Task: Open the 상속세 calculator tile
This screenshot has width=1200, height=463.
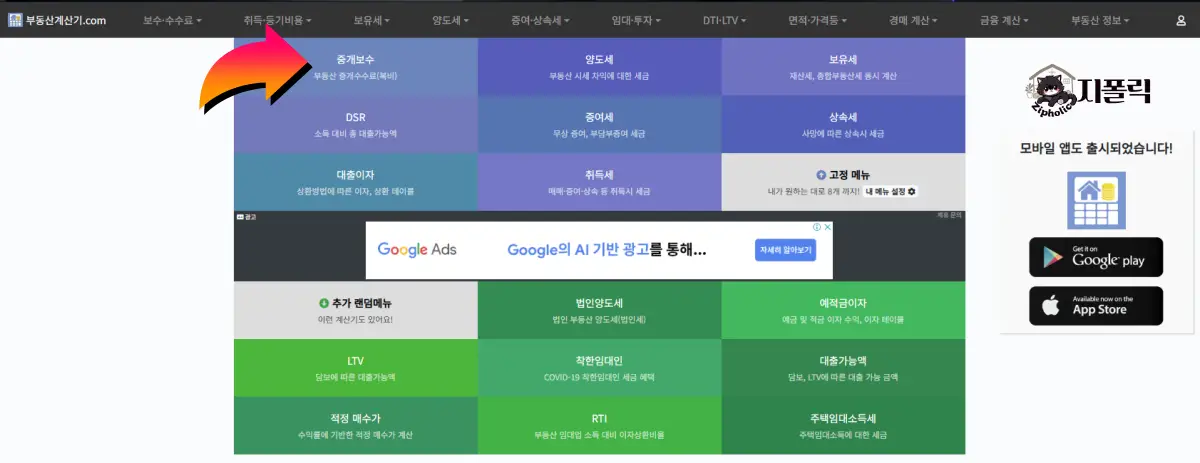Action: [843, 124]
